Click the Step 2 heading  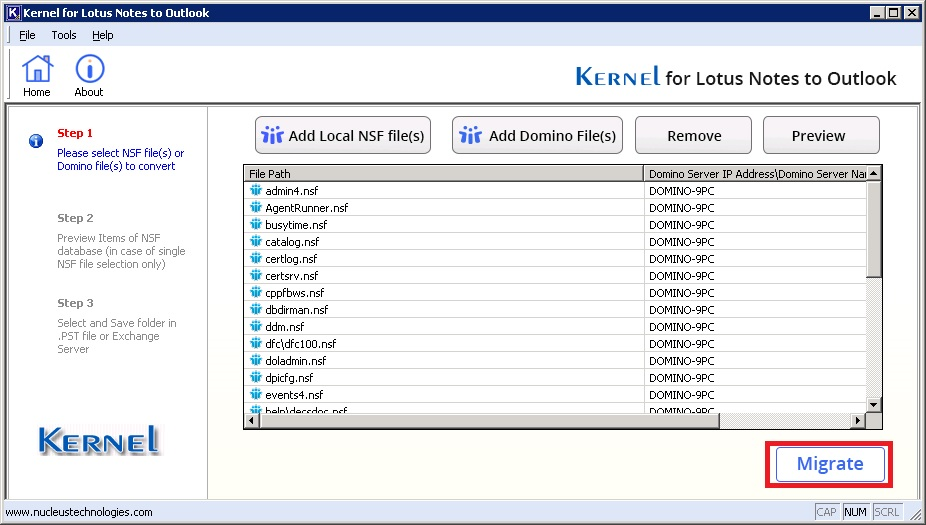pos(75,218)
